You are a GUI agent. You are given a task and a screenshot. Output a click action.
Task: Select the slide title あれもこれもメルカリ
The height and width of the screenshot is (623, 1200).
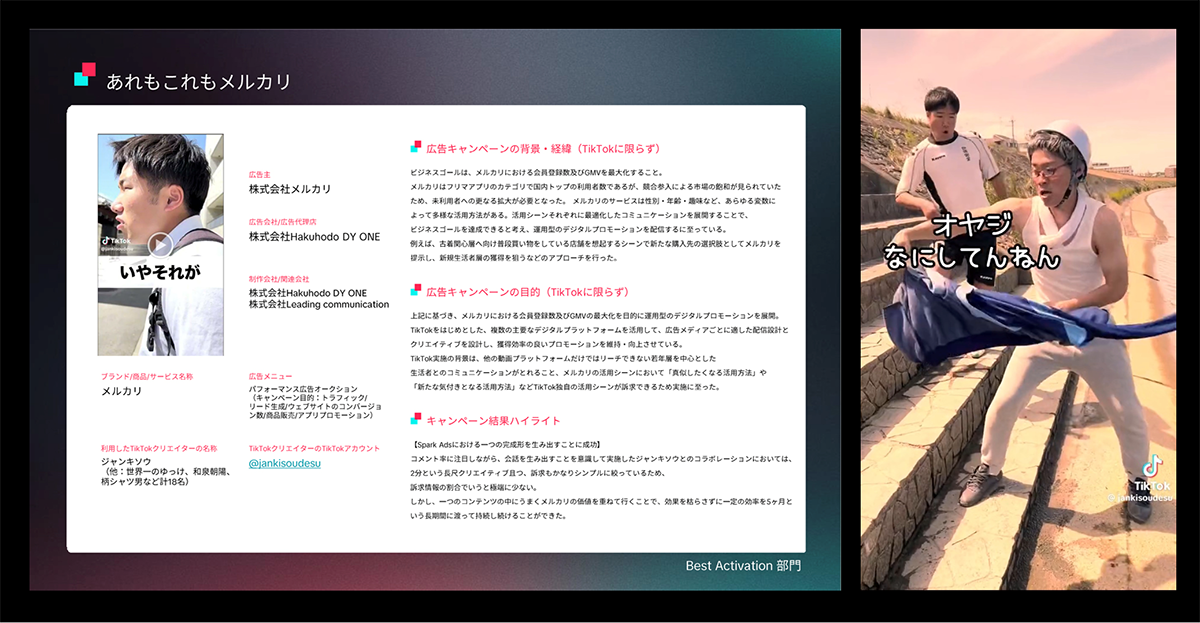[199, 82]
